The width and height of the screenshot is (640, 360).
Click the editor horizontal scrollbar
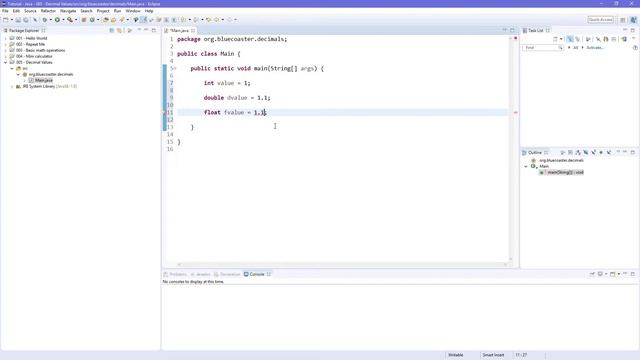click(x=342, y=264)
